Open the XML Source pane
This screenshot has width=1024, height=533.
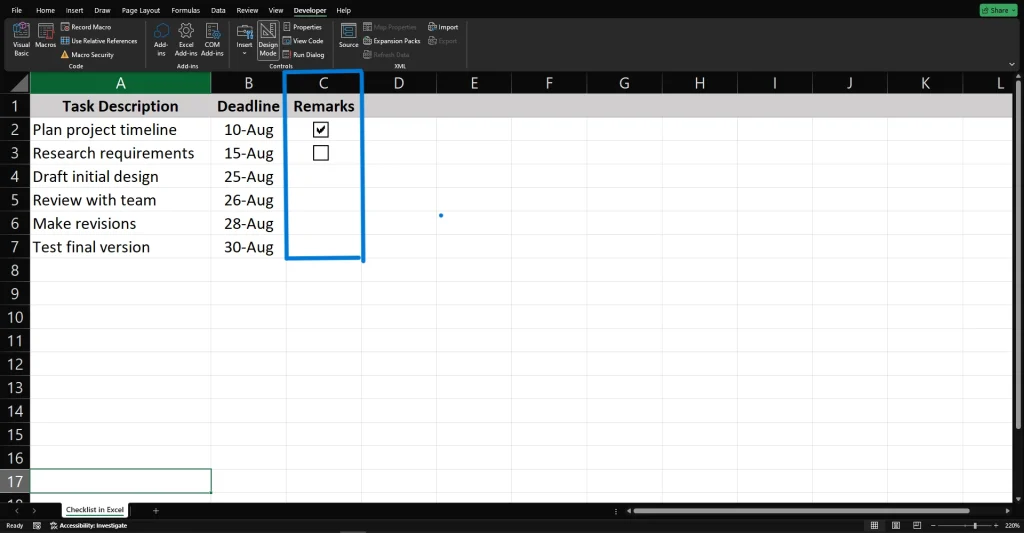[348, 36]
